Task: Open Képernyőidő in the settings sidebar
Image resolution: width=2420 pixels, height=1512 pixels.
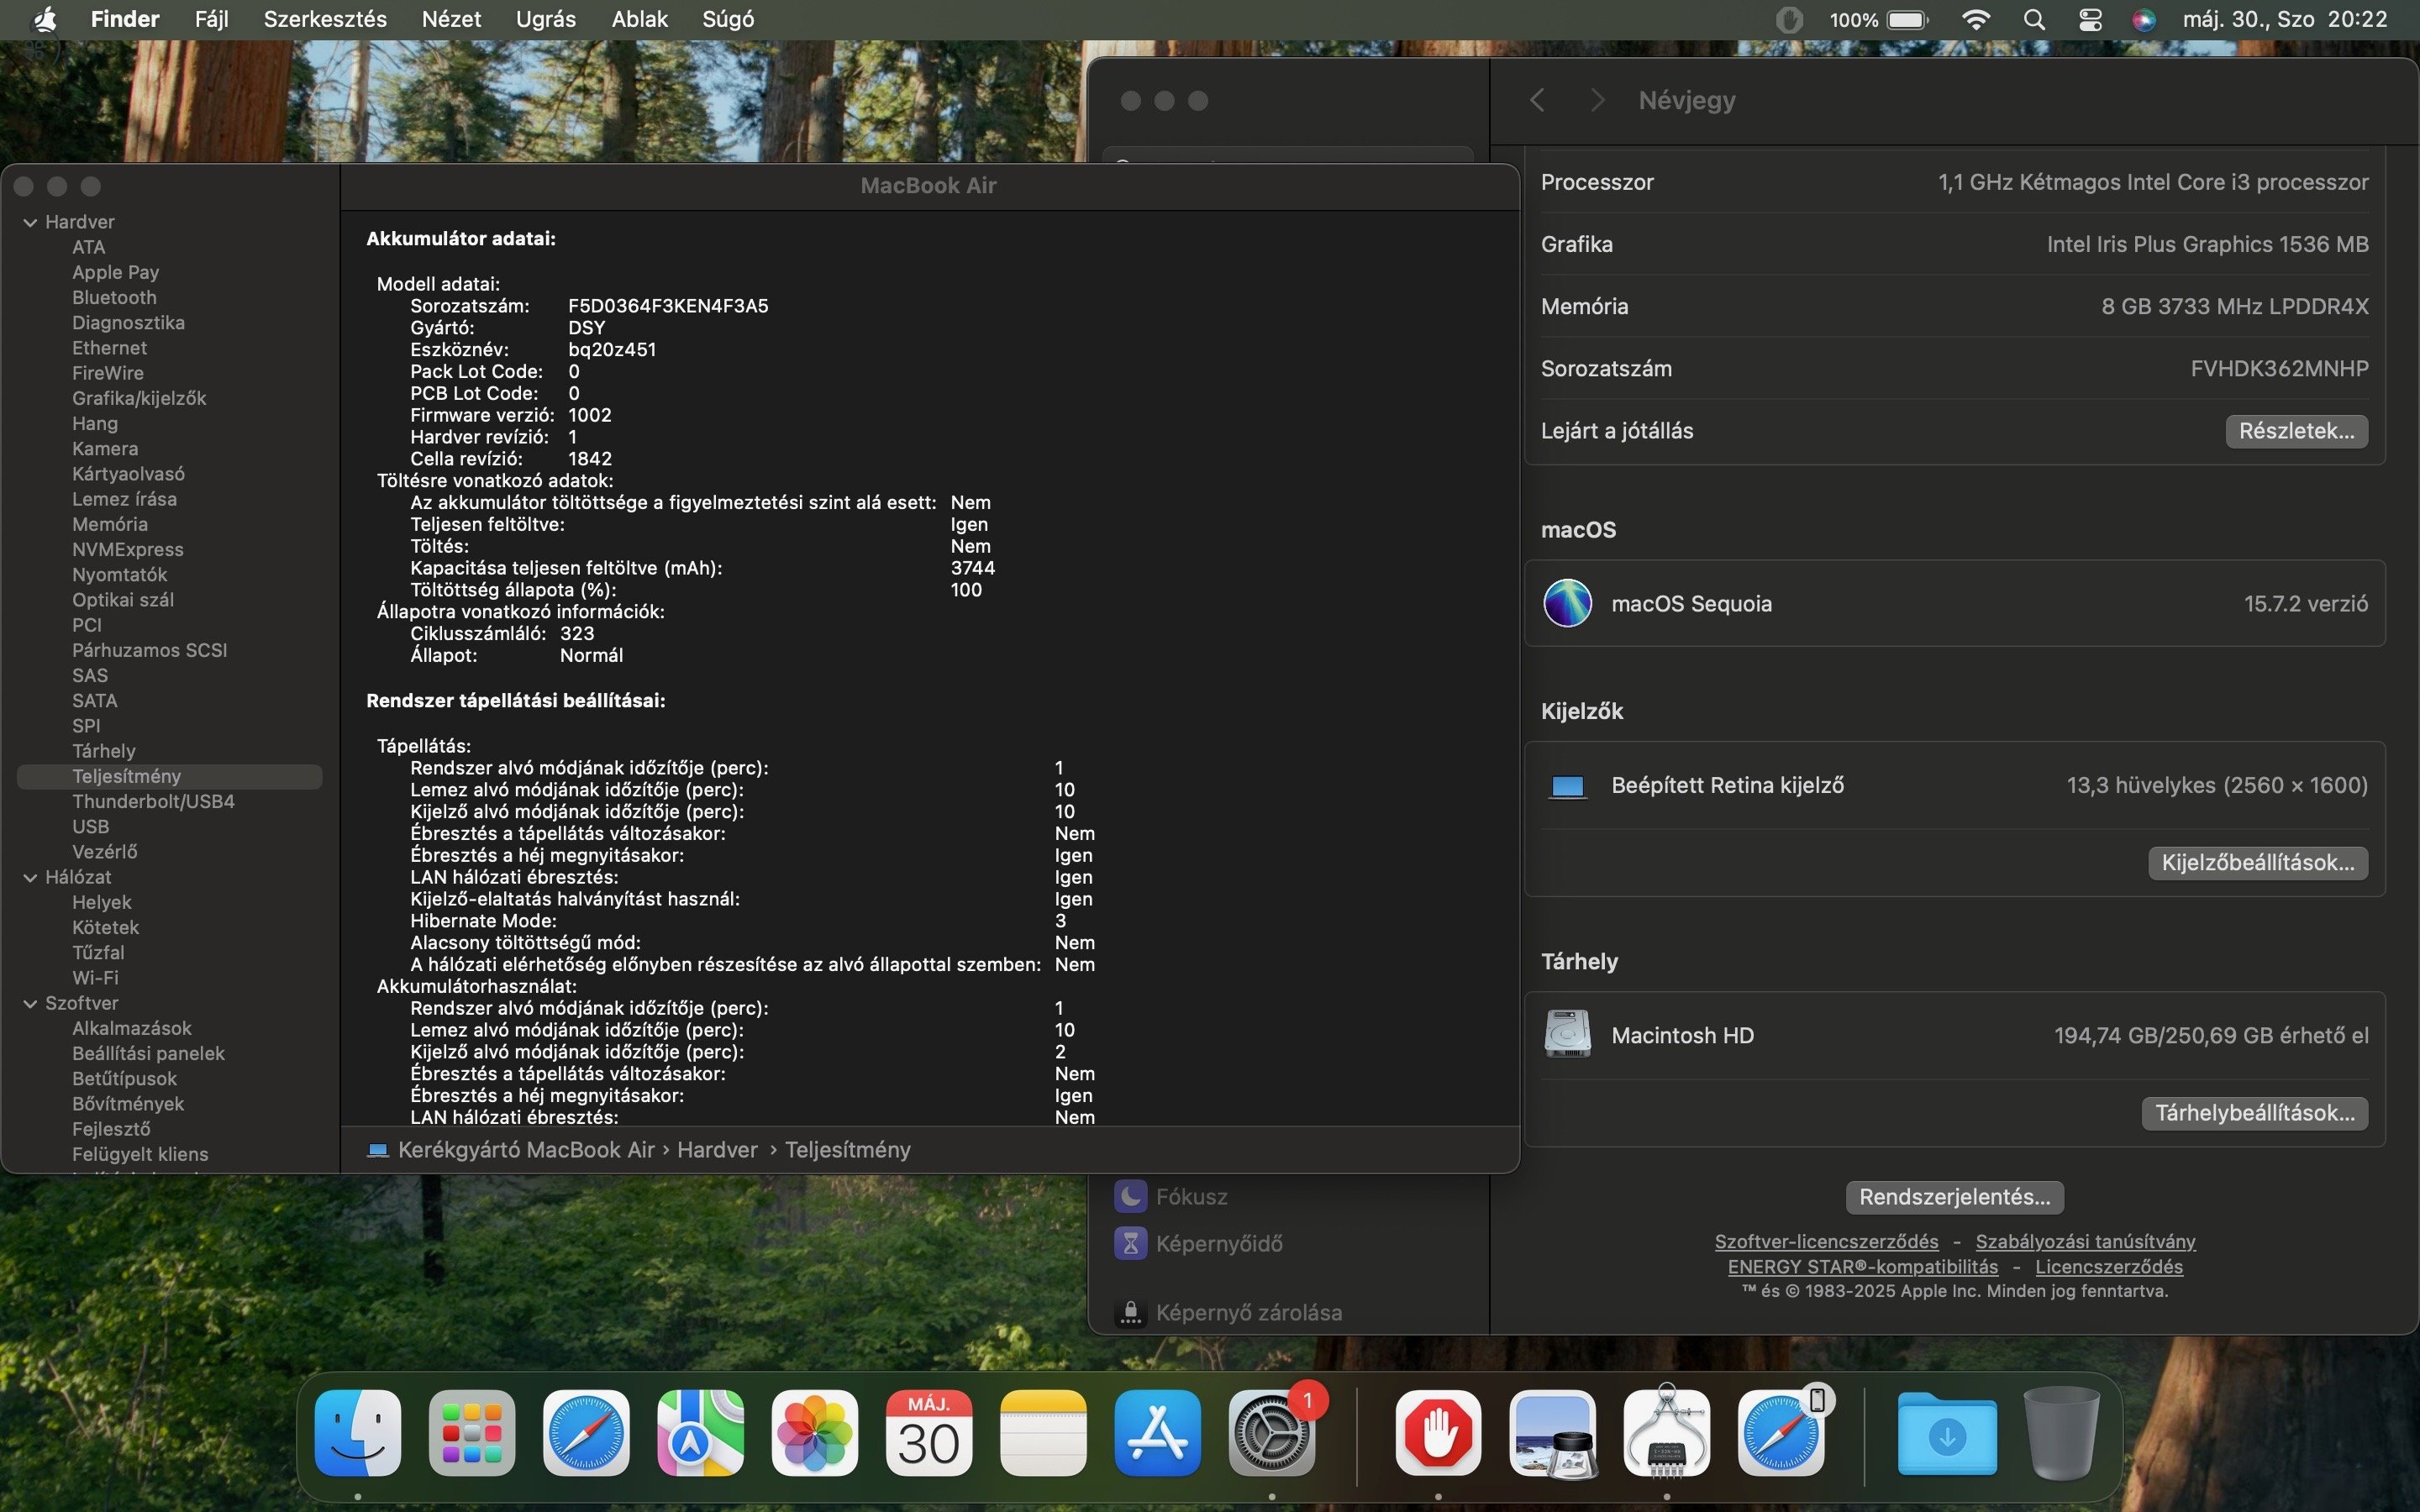Action: [1198, 1244]
